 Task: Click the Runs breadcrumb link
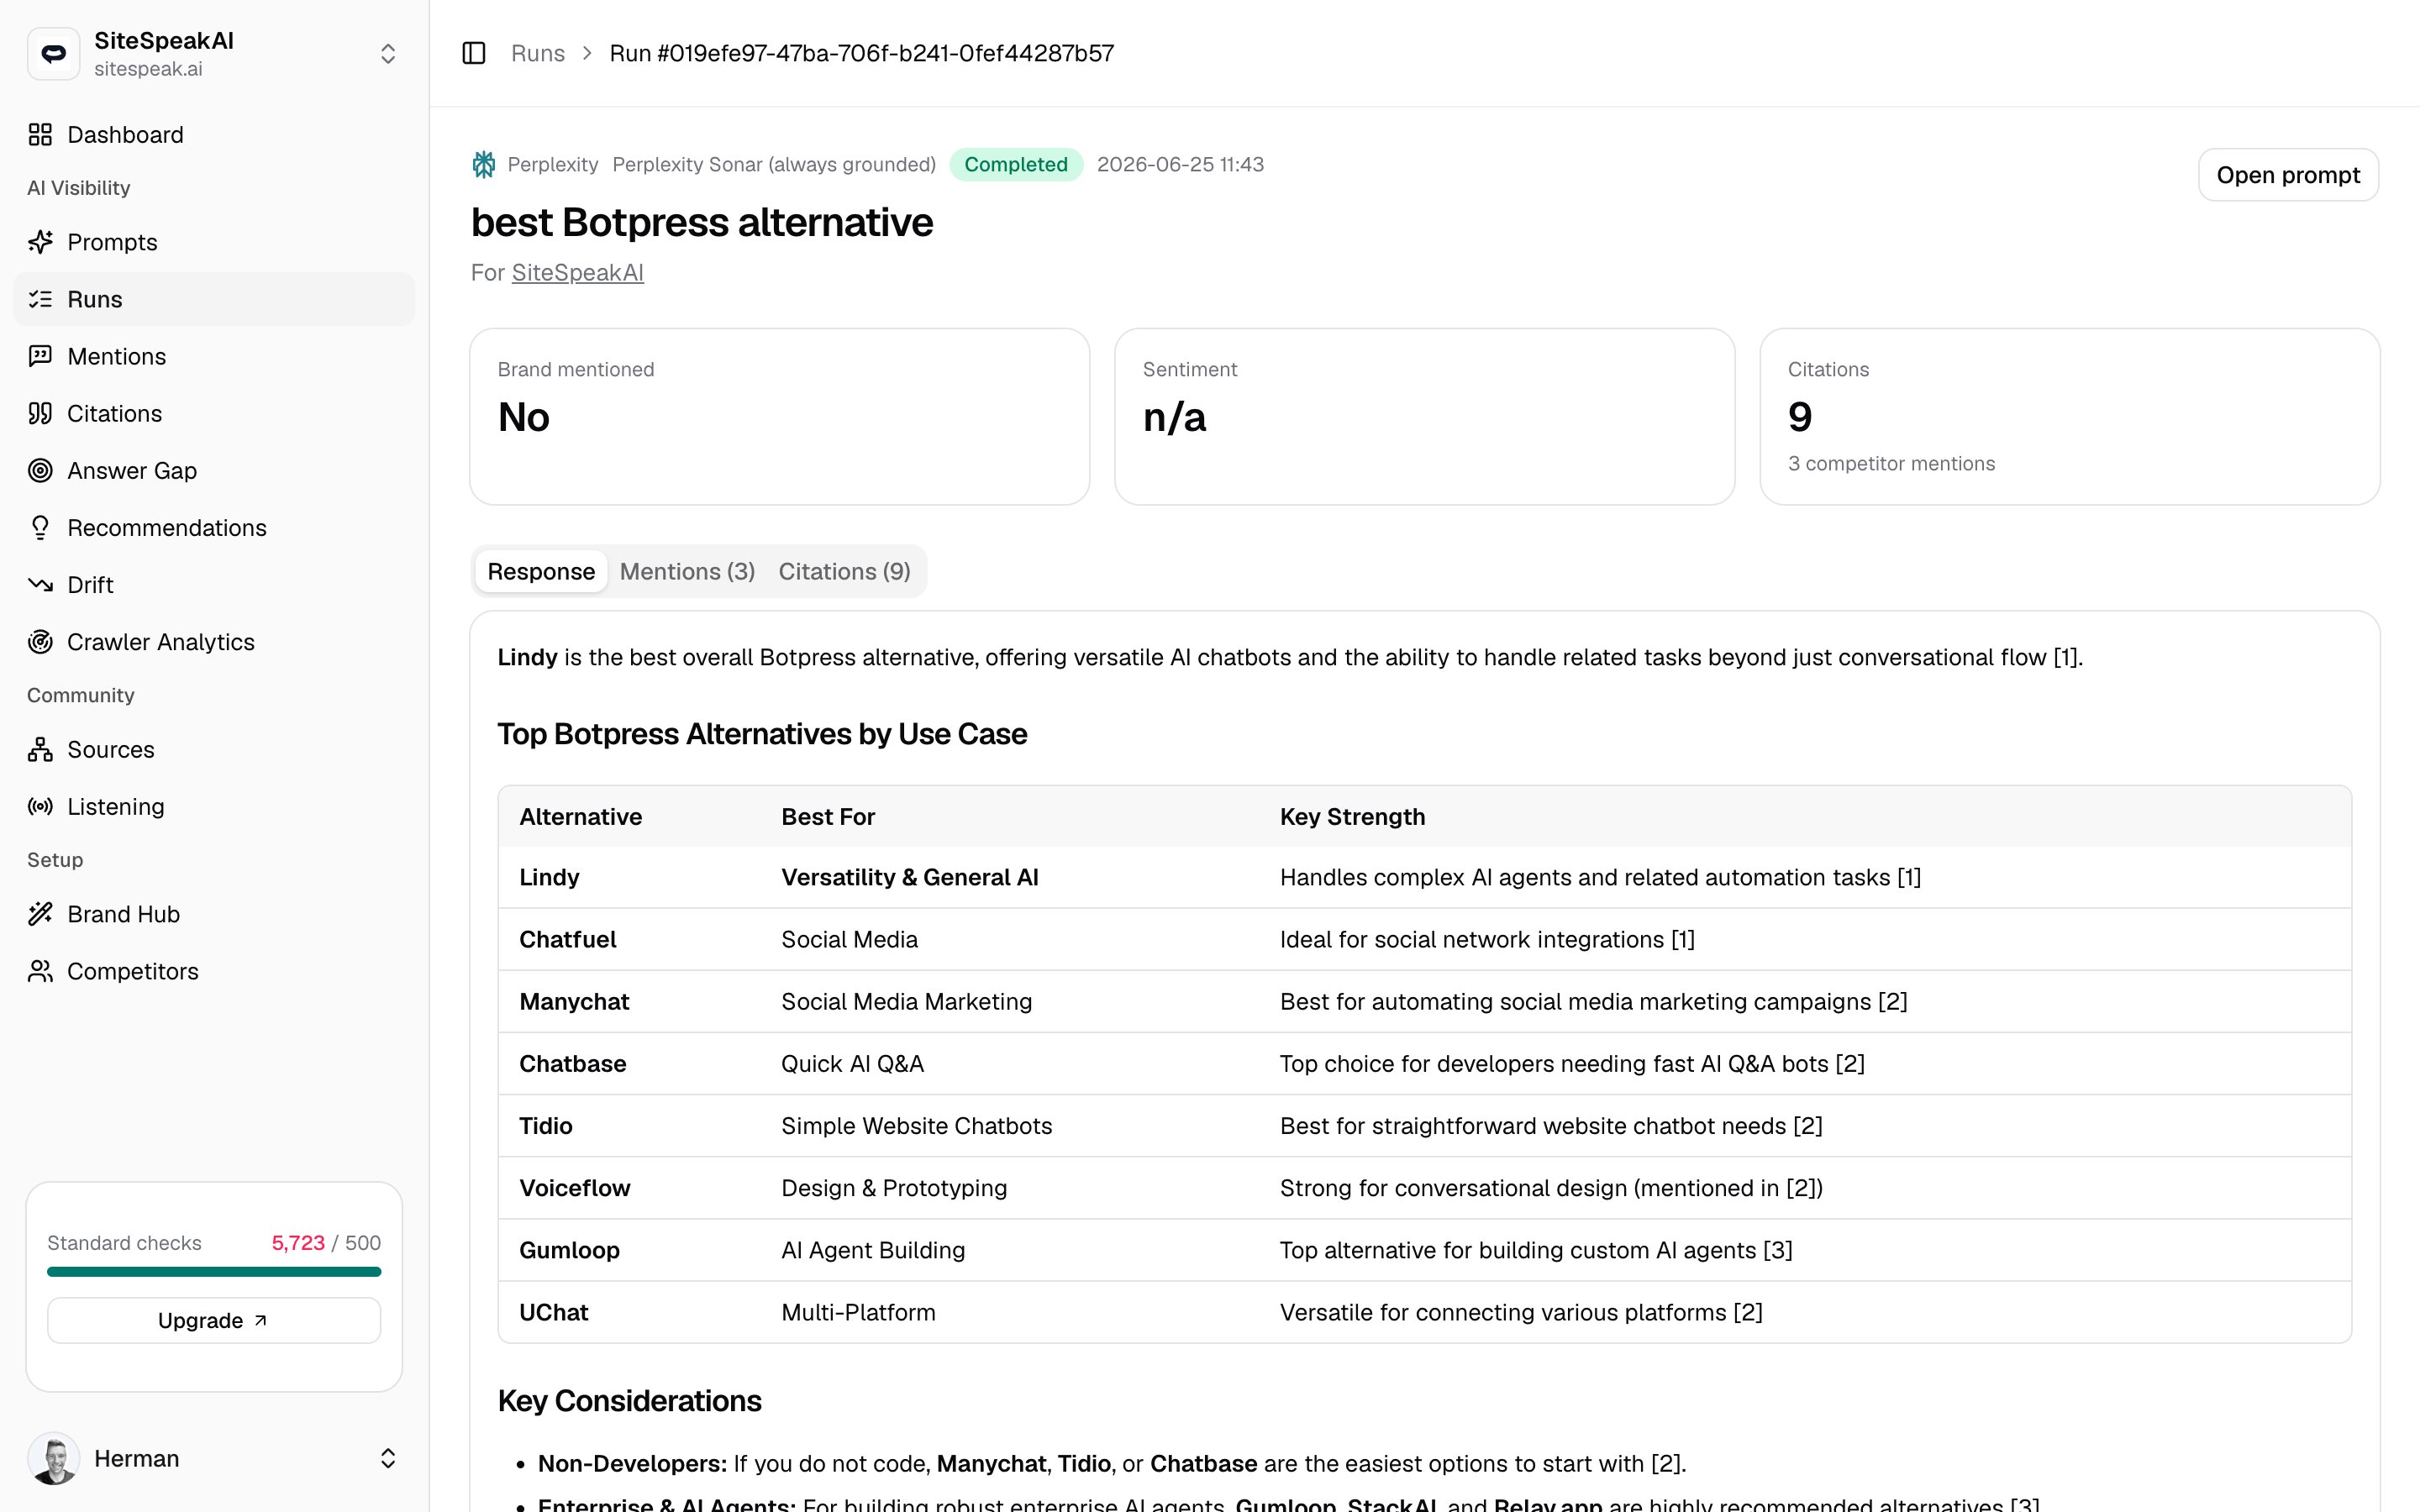538,53
